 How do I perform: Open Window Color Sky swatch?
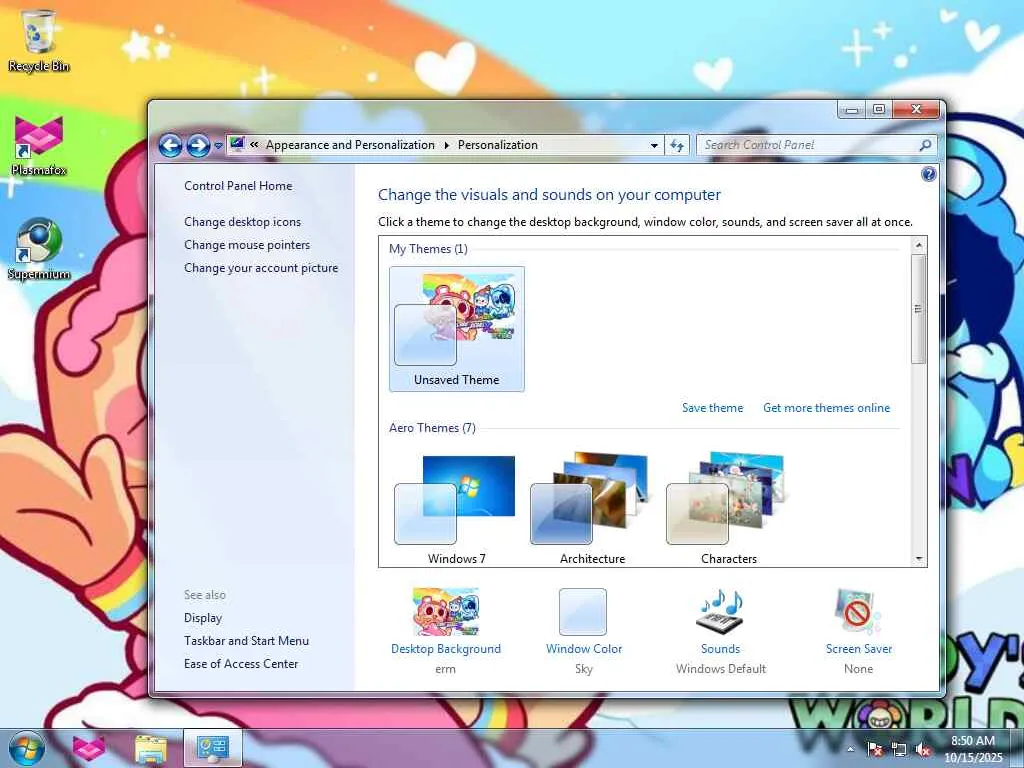[583, 612]
